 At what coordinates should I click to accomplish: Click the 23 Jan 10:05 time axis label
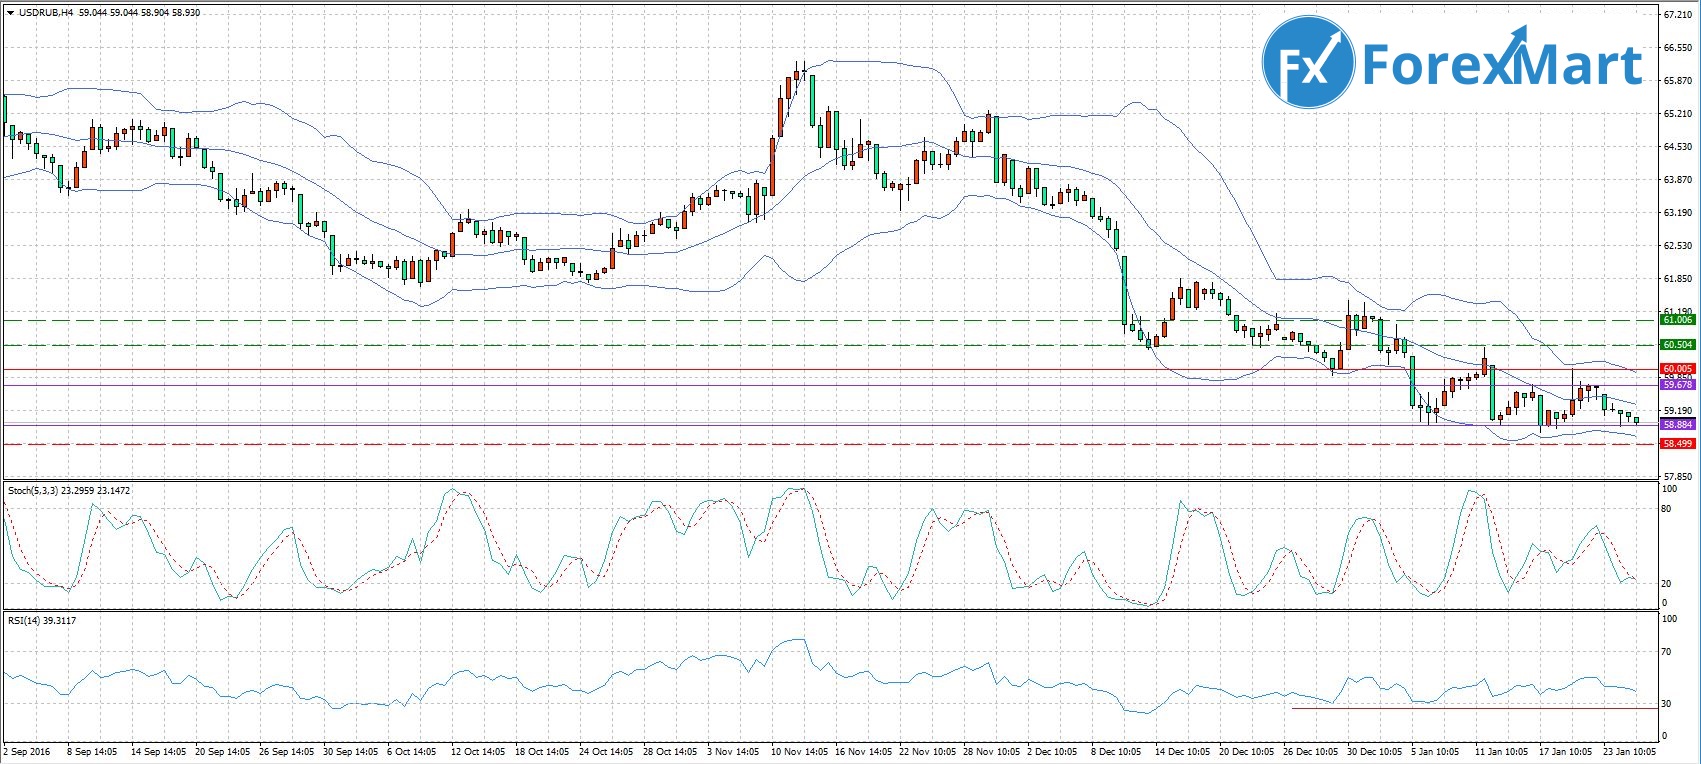1631,751
